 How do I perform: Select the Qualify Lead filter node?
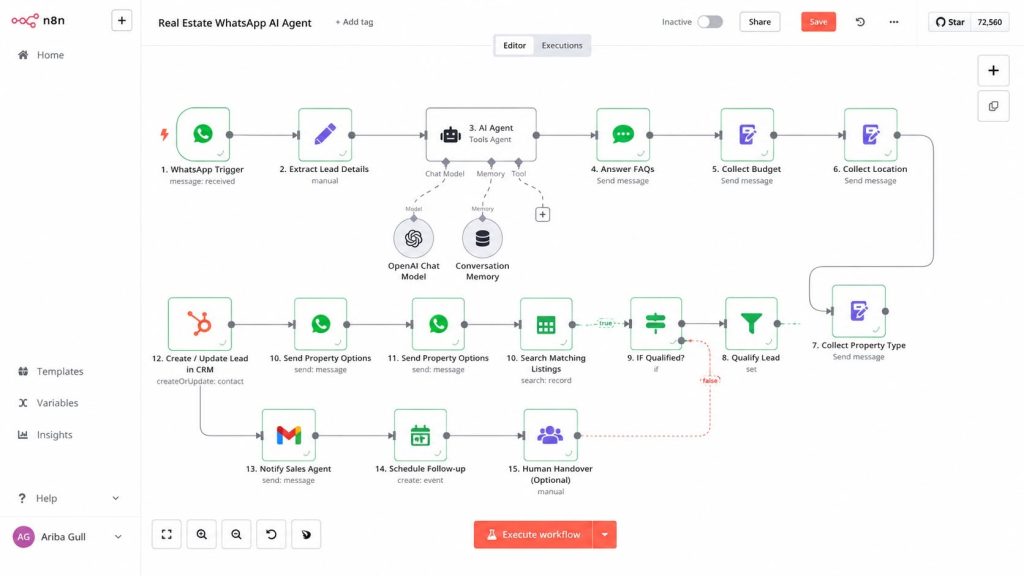click(751, 323)
